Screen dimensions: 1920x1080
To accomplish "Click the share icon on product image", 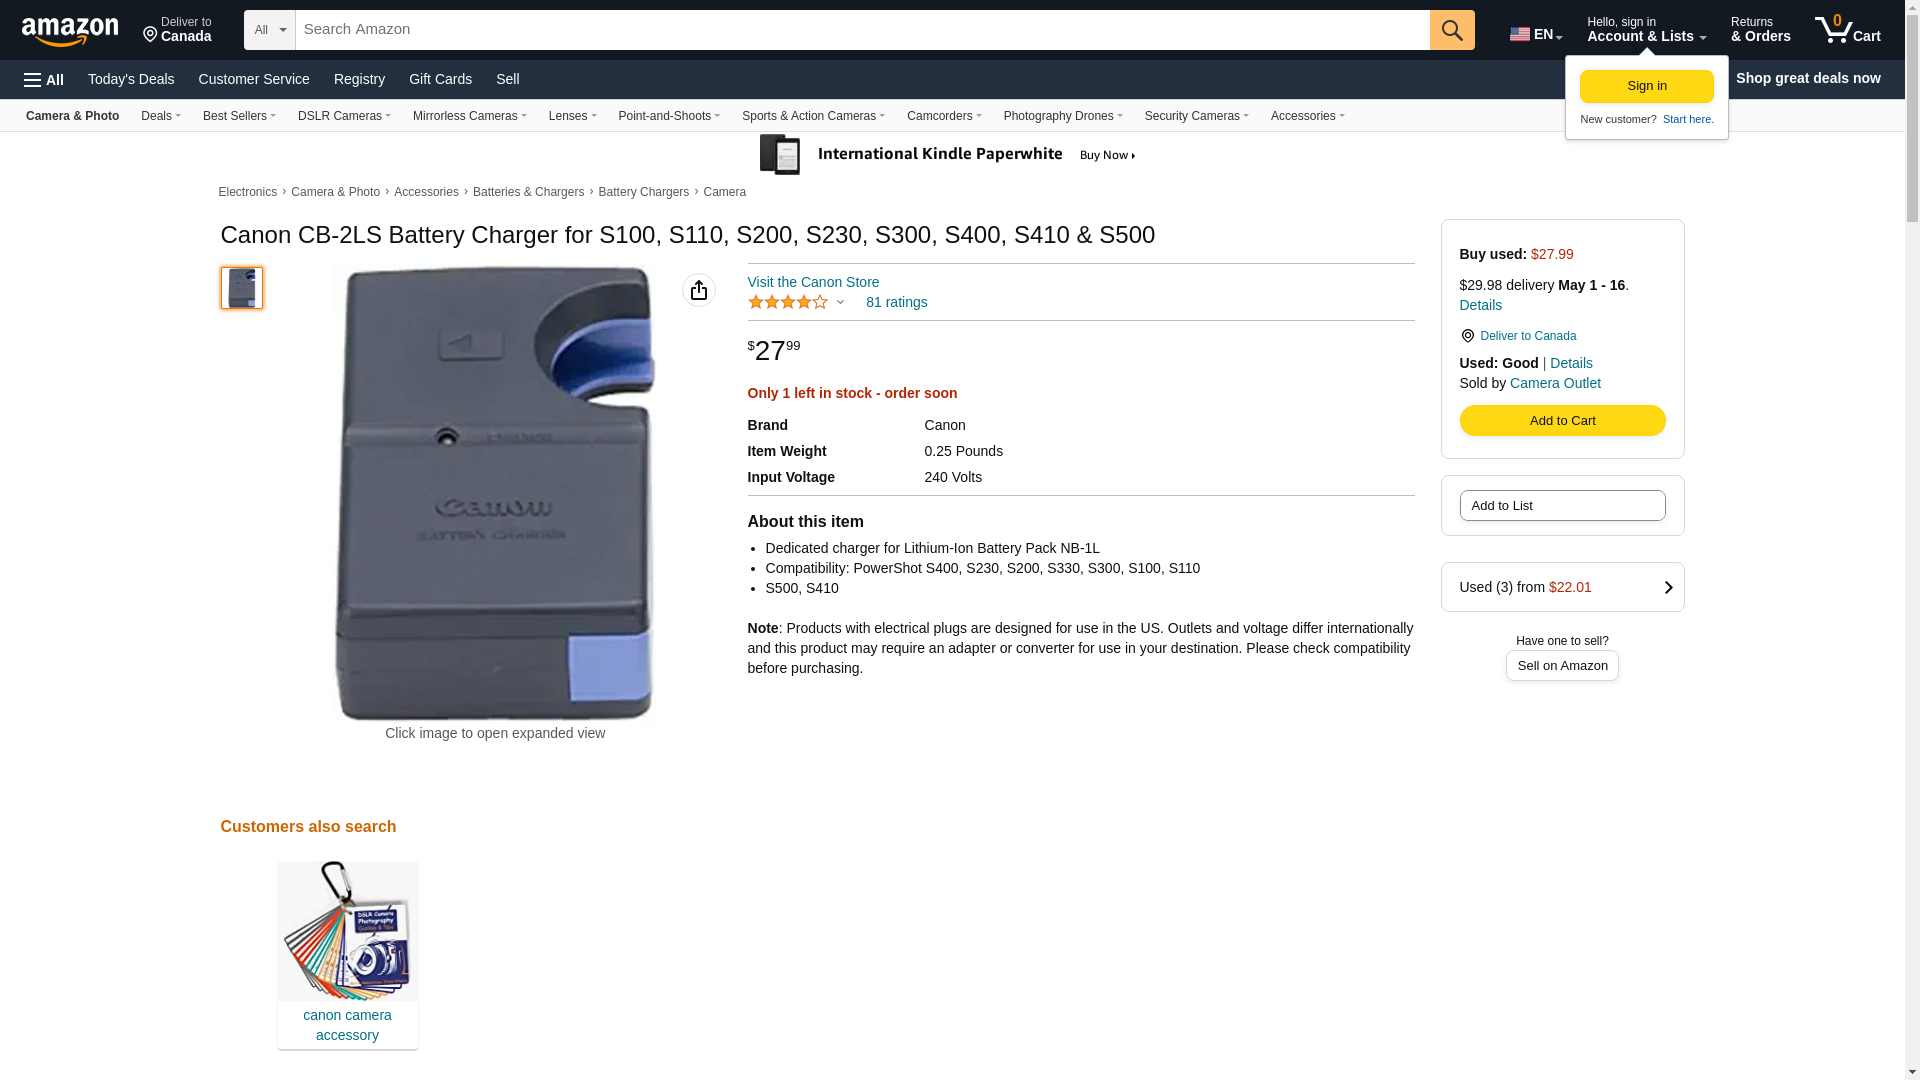I will tap(698, 290).
